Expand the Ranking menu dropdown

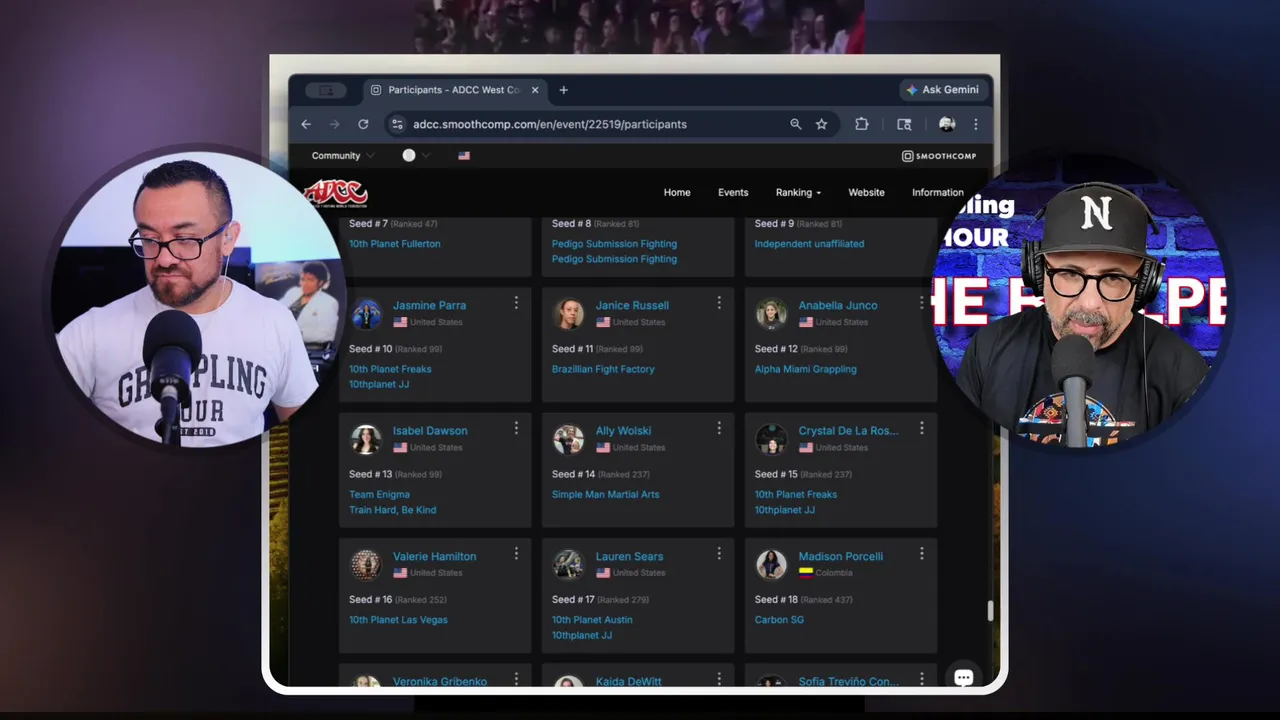pyautogui.click(x=798, y=193)
